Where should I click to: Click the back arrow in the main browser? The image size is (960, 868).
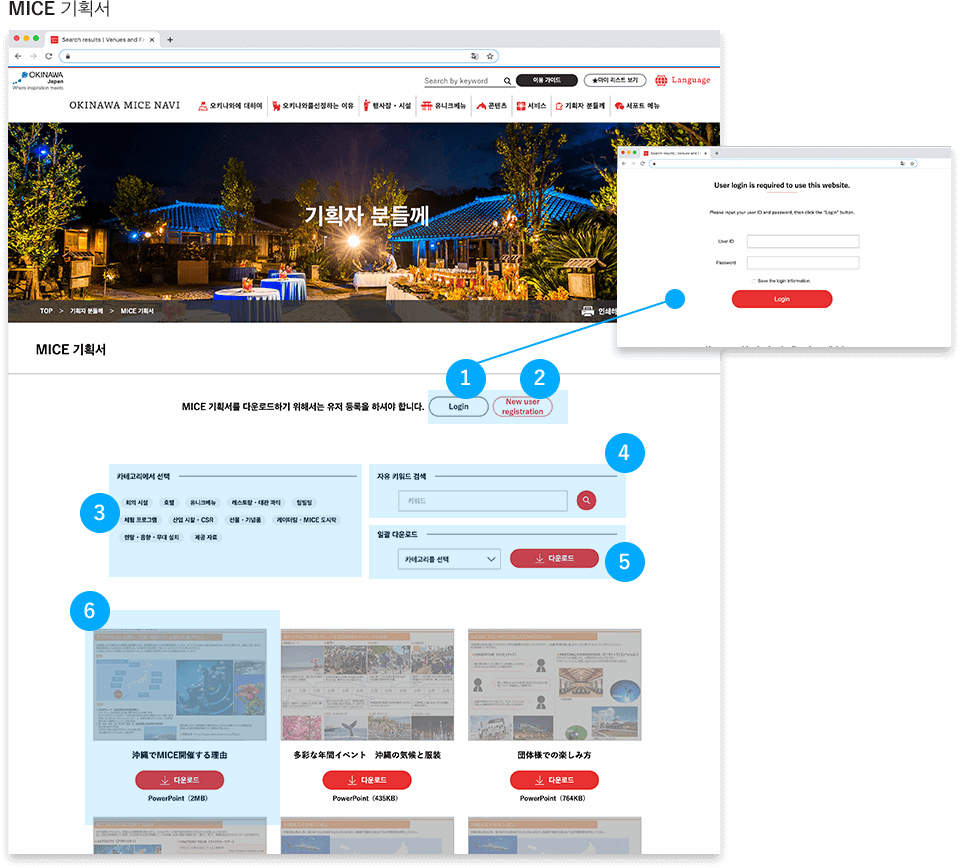tap(19, 56)
